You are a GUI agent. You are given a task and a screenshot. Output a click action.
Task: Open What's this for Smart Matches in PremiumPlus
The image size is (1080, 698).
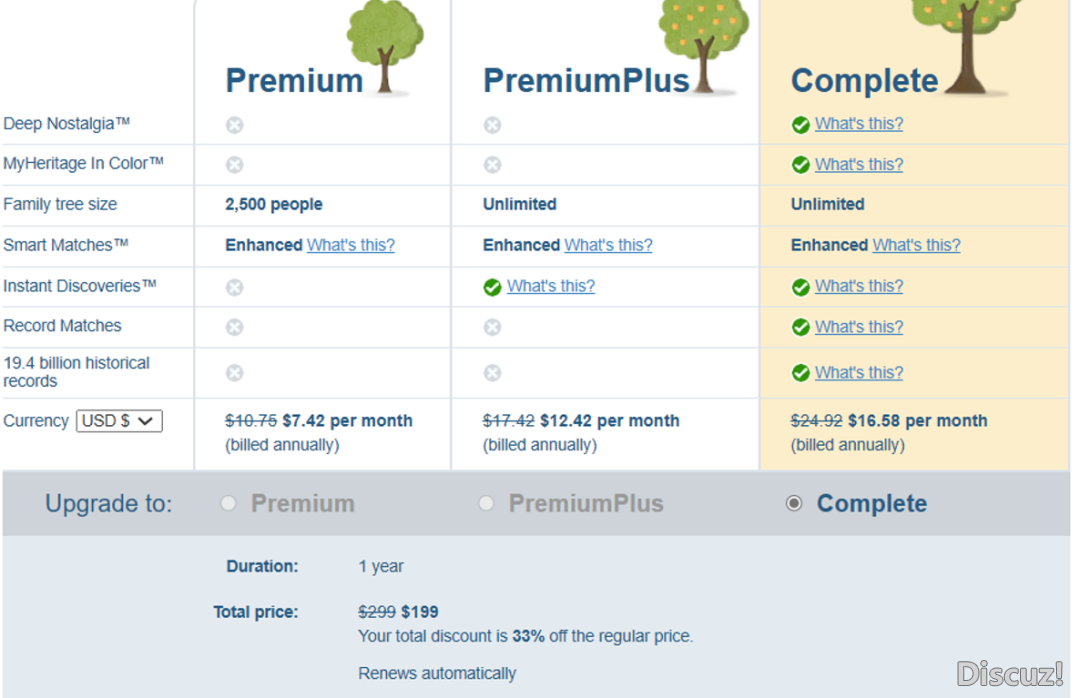pos(608,245)
